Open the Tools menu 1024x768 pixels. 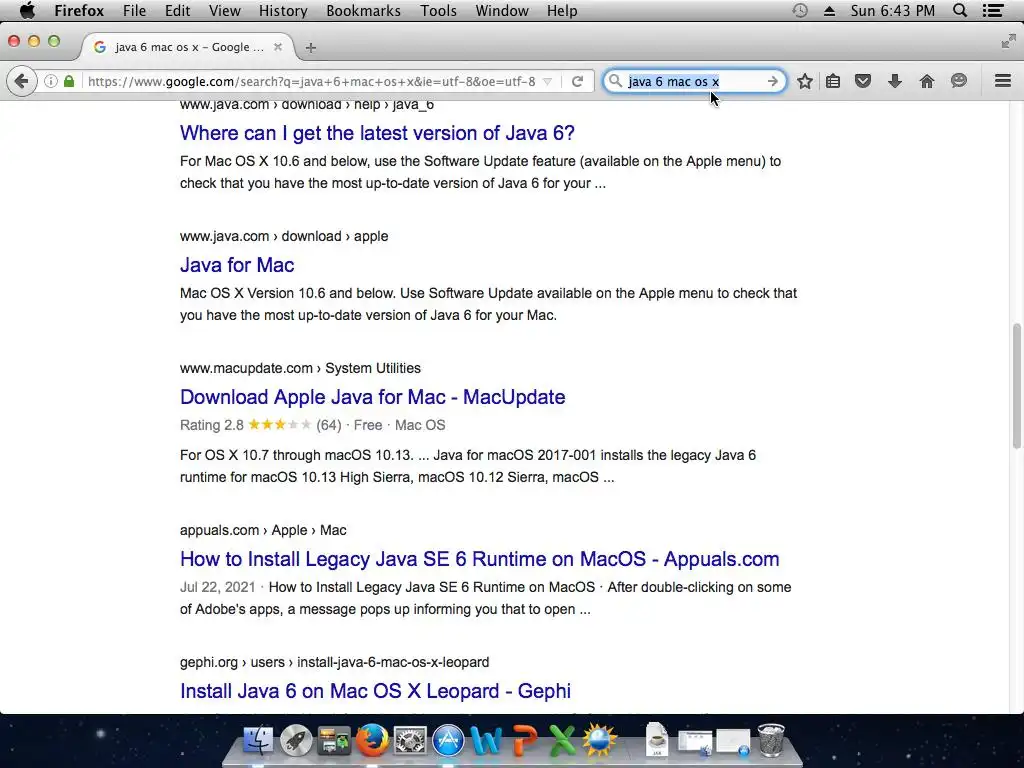[438, 10]
